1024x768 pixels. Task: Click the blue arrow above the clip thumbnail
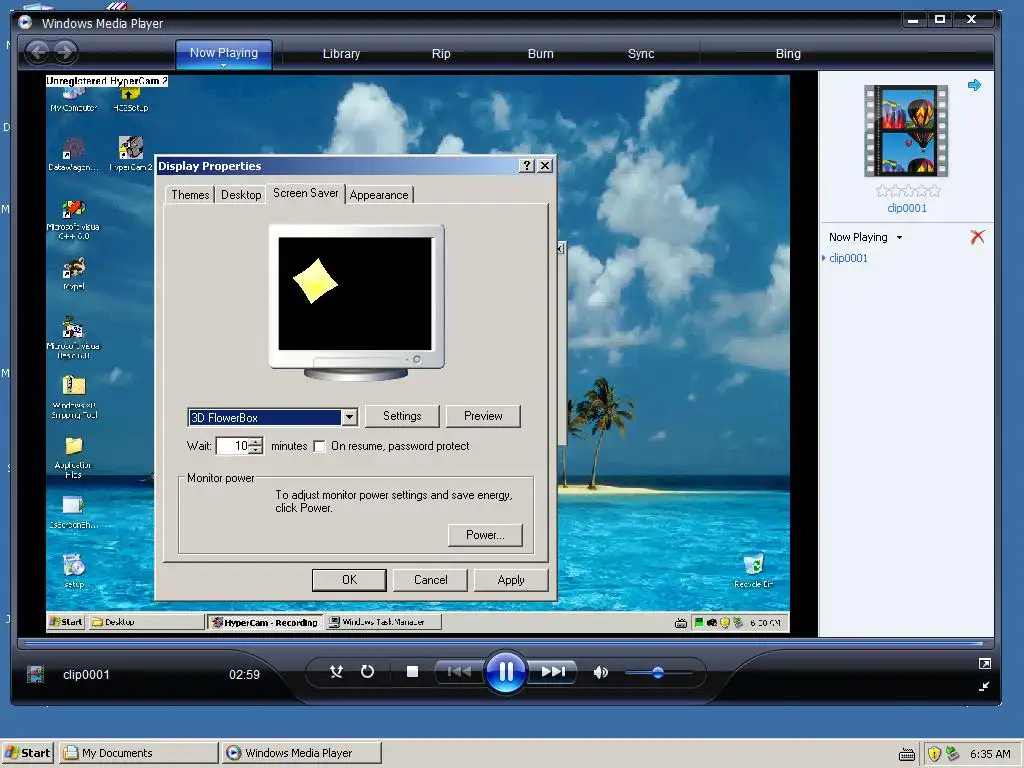click(974, 85)
